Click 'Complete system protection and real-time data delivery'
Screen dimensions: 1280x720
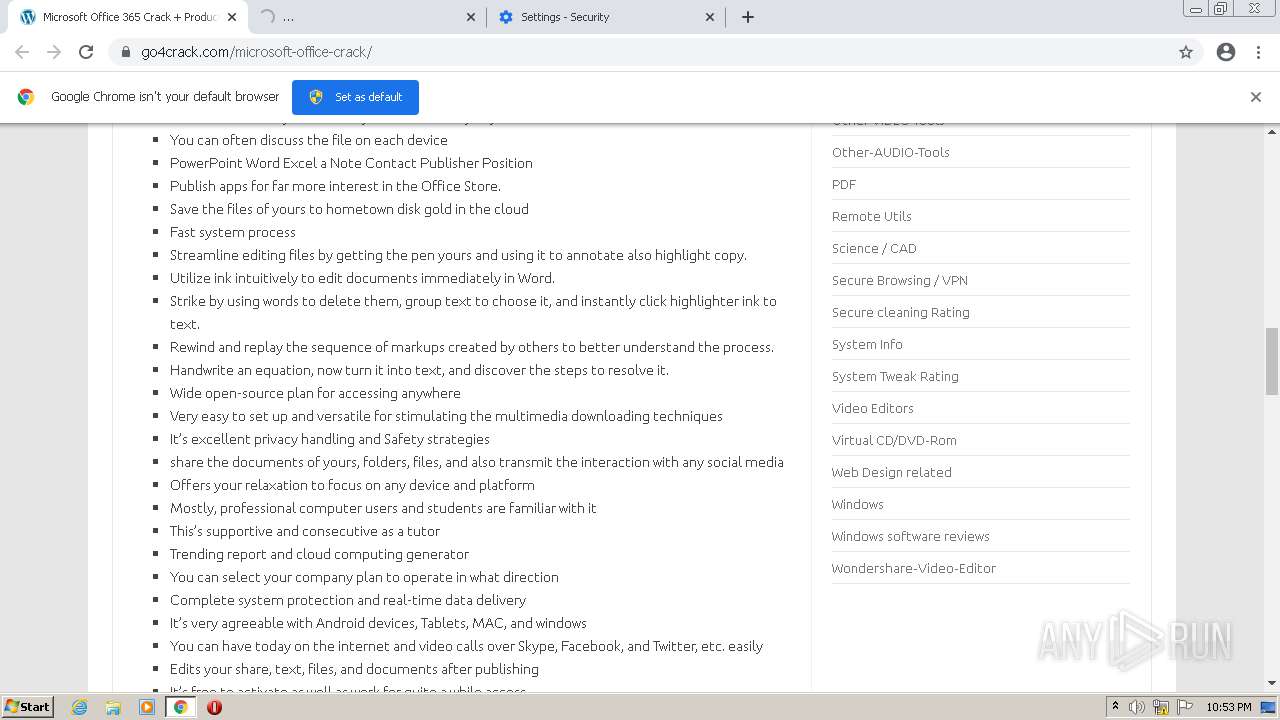(348, 600)
